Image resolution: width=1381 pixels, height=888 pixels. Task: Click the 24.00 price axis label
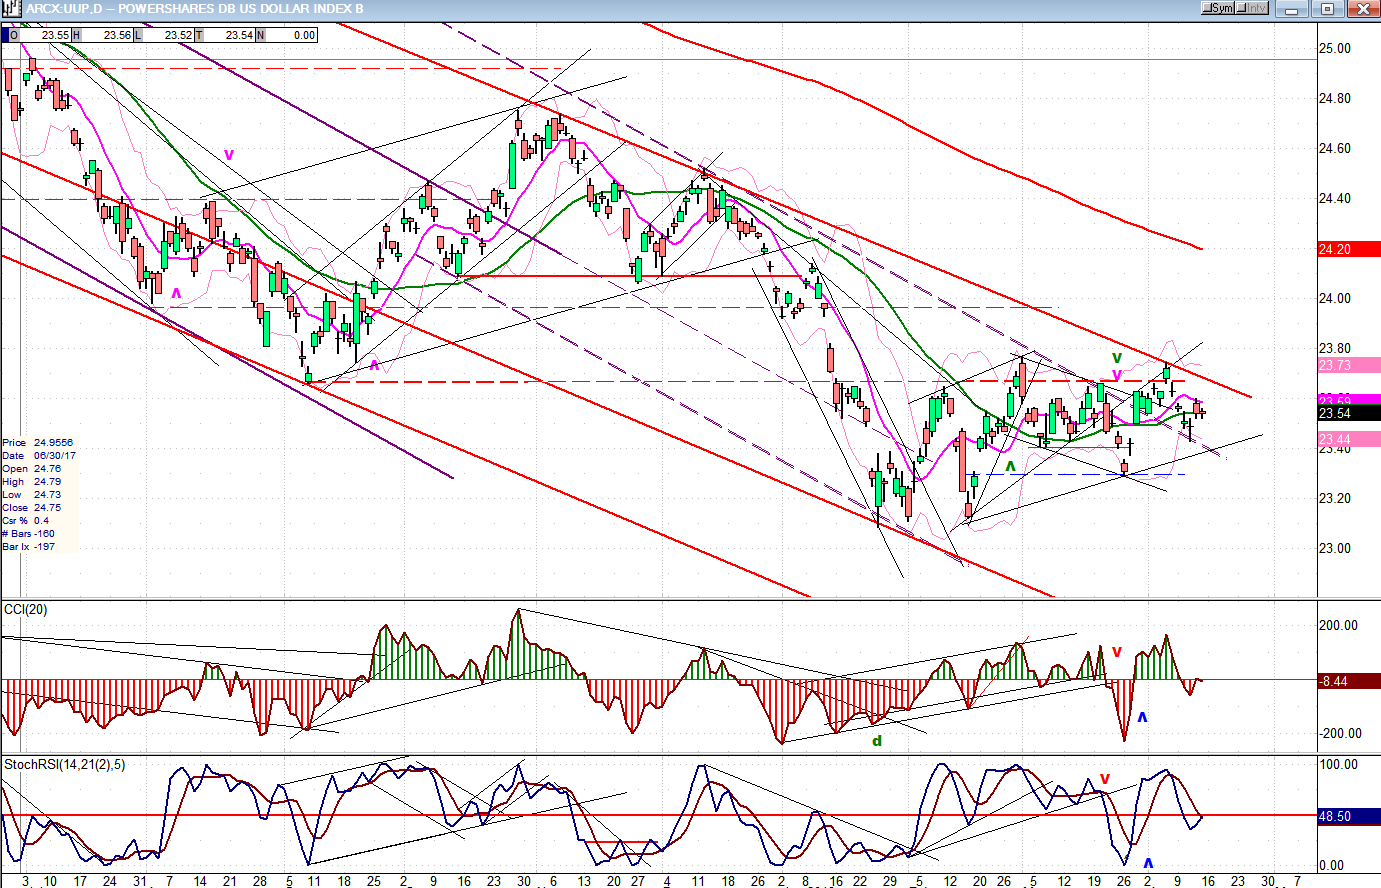[x=1335, y=298]
